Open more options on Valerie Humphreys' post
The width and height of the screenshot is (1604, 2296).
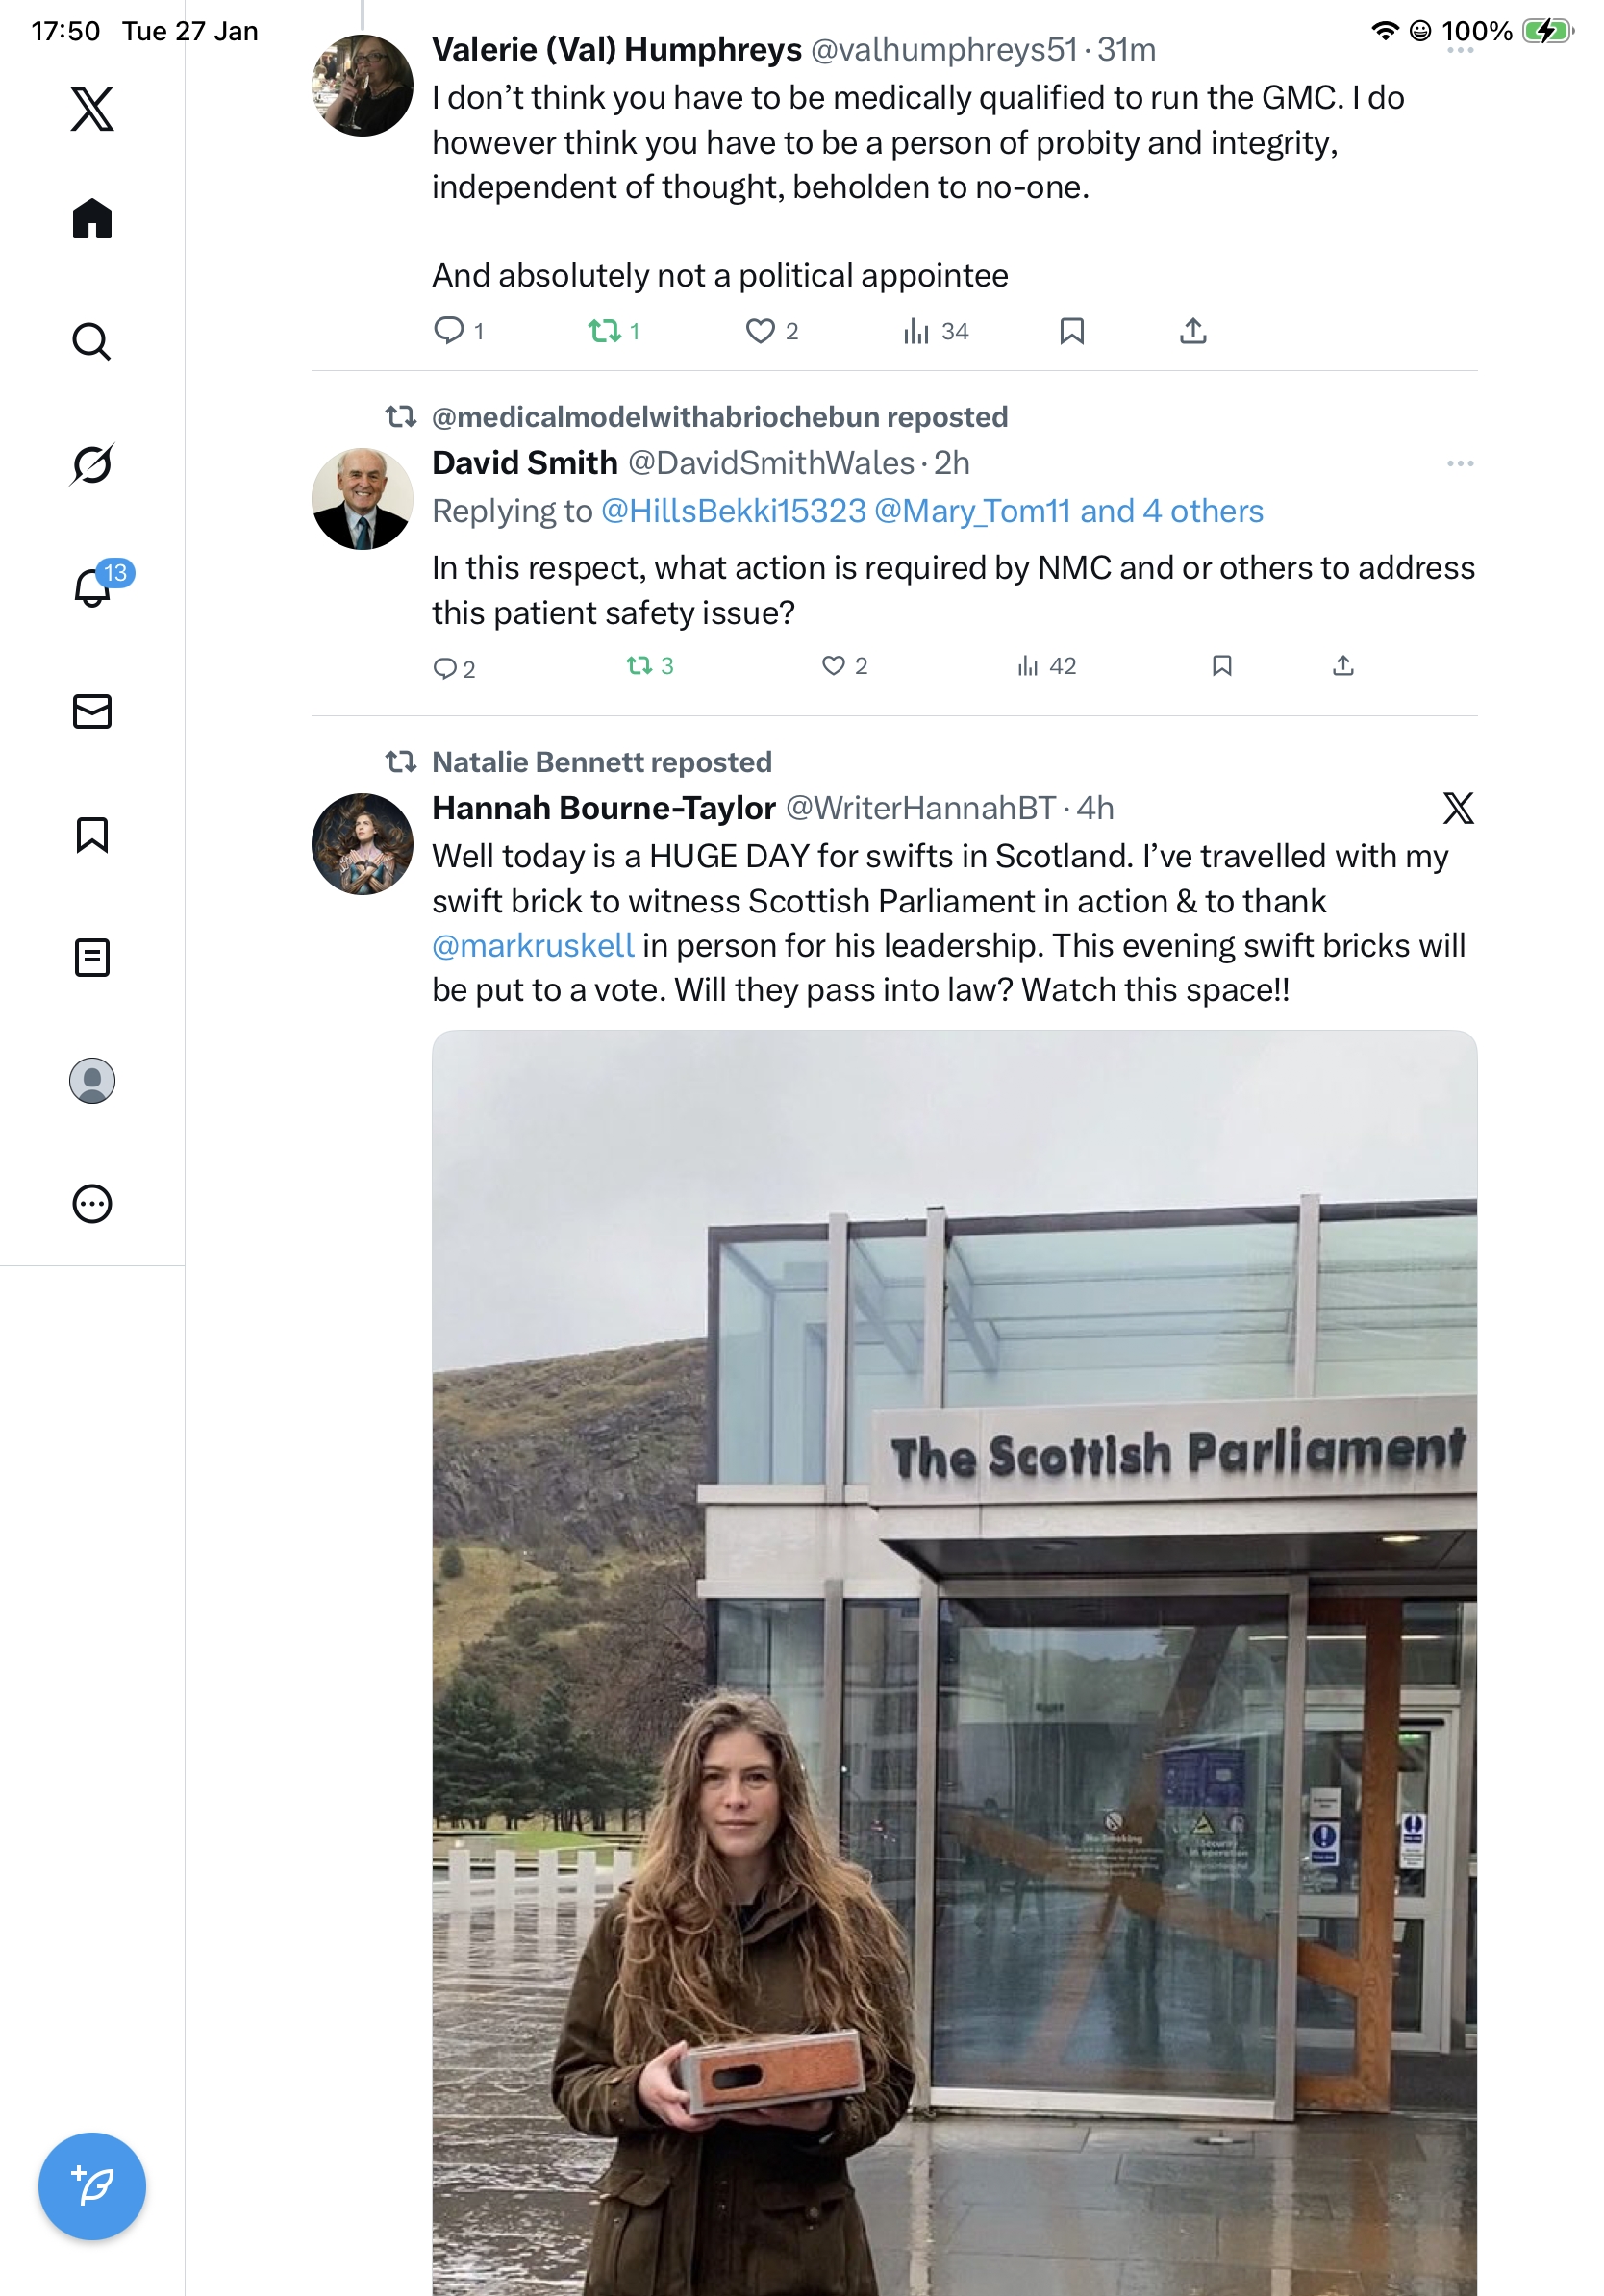pos(1459,50)
